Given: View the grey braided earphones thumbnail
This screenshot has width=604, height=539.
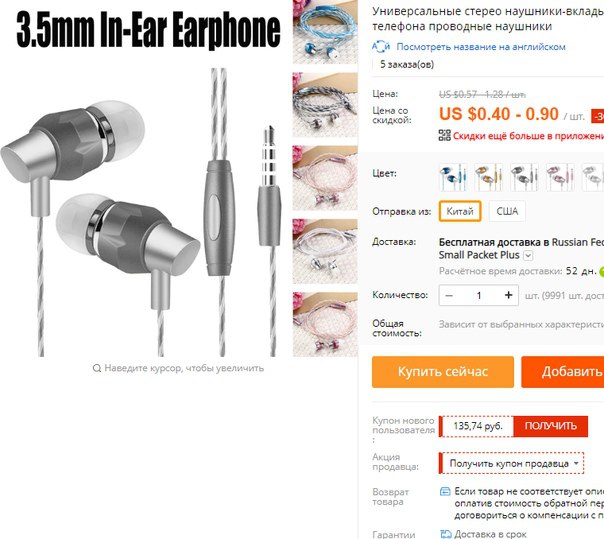Looking at the screenshot, I should click(325, 104).
